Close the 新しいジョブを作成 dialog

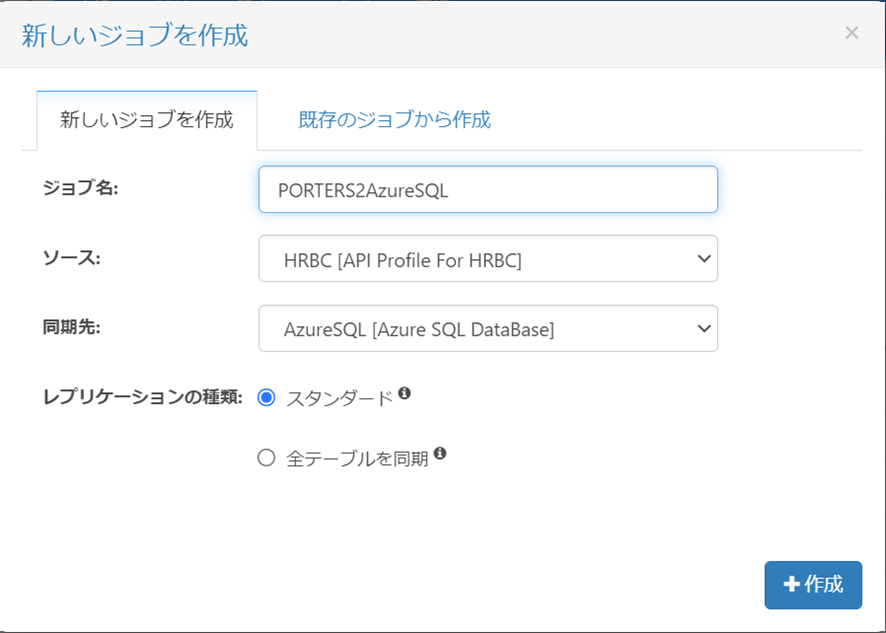pos(852,33)
